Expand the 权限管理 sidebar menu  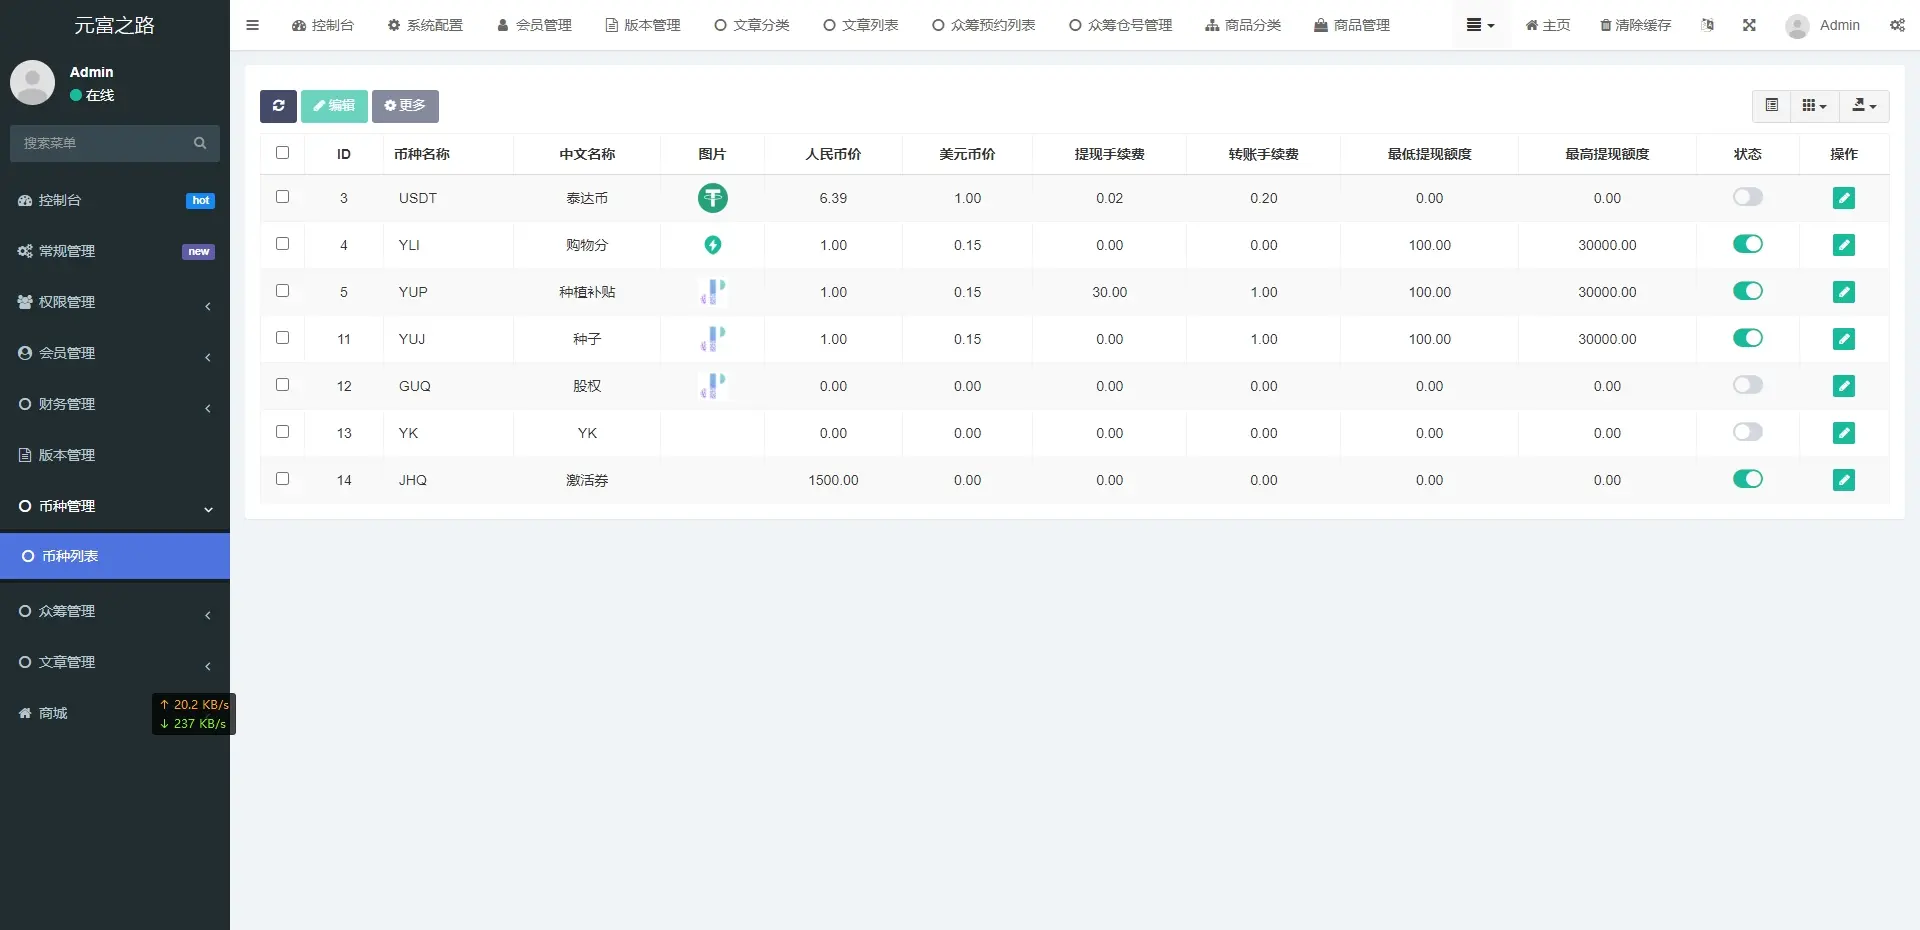coord(115,302)
